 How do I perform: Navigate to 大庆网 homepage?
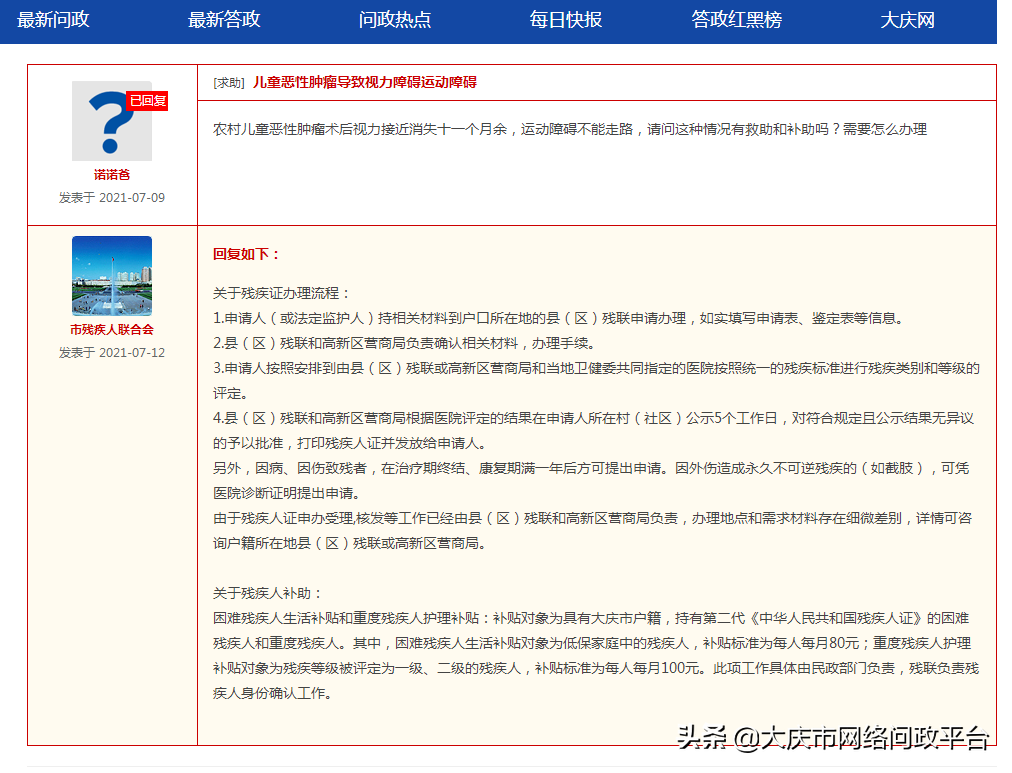point(909,20)
